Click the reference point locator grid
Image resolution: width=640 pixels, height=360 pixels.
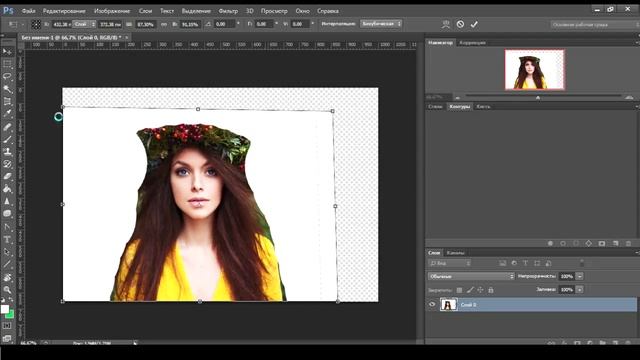click(x=36, y=24)
